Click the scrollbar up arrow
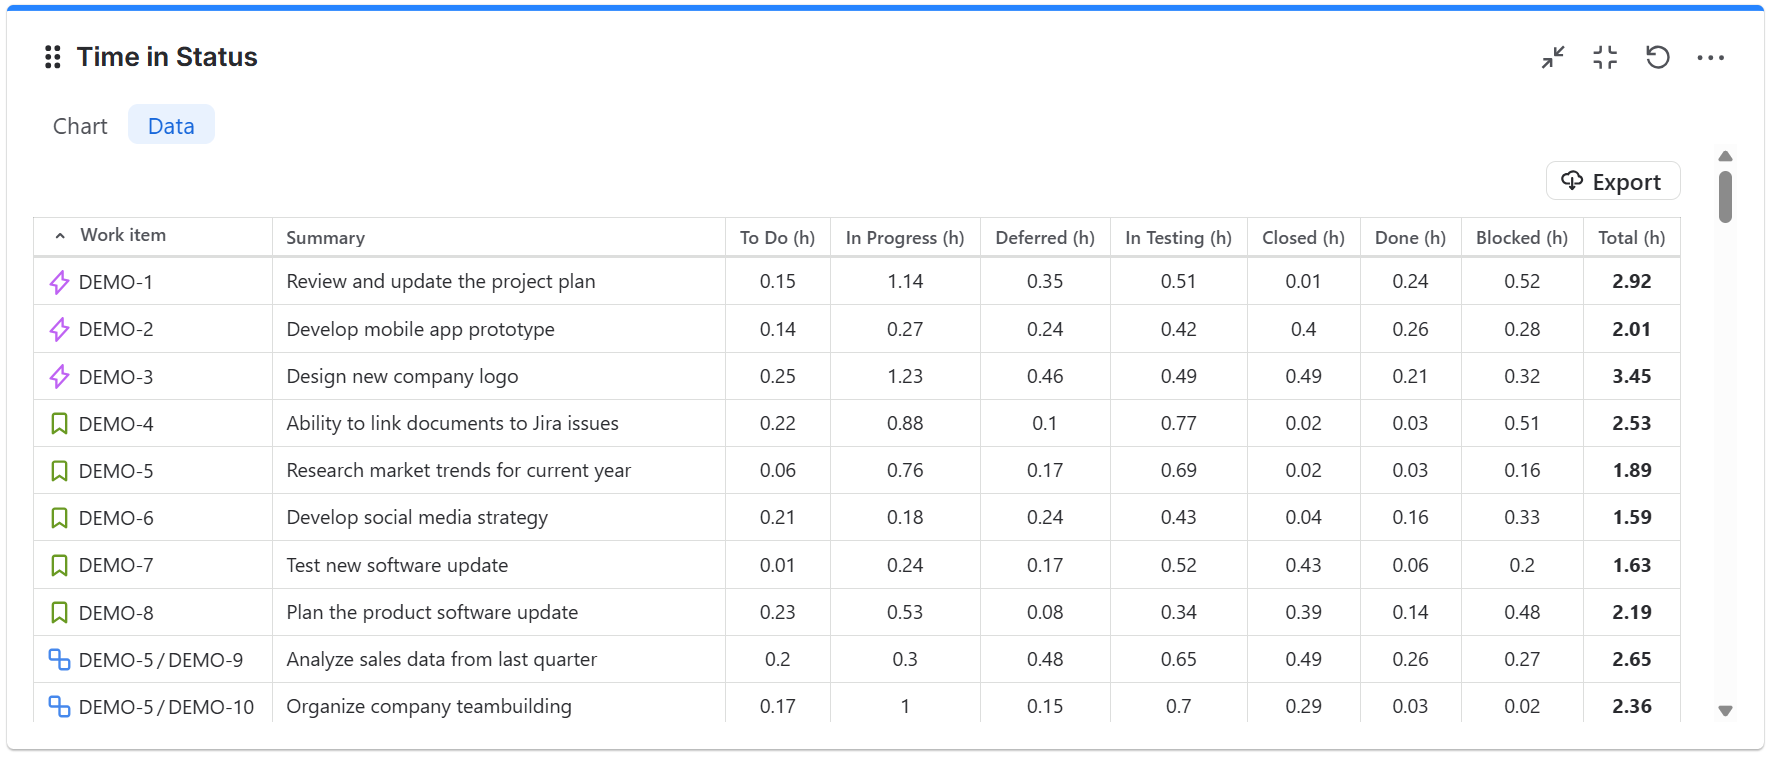1773x757 pixels. click(1725, 156)
